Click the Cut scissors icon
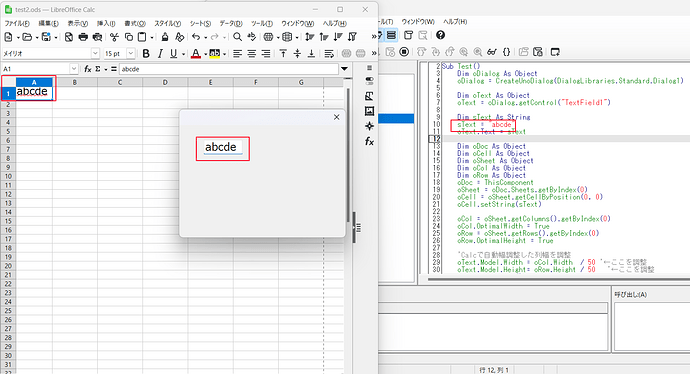The width and height of the screenshot is (690, 374). [114, 37]
